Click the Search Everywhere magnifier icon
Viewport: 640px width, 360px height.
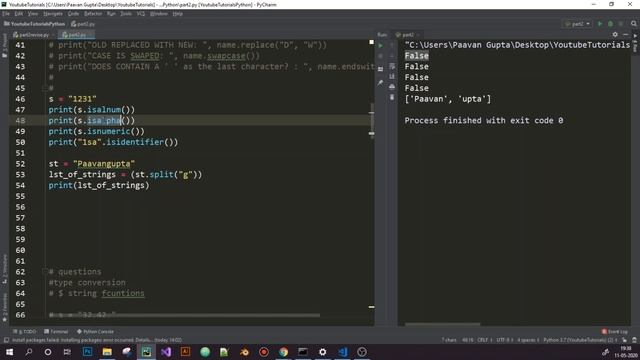[634, 24]
